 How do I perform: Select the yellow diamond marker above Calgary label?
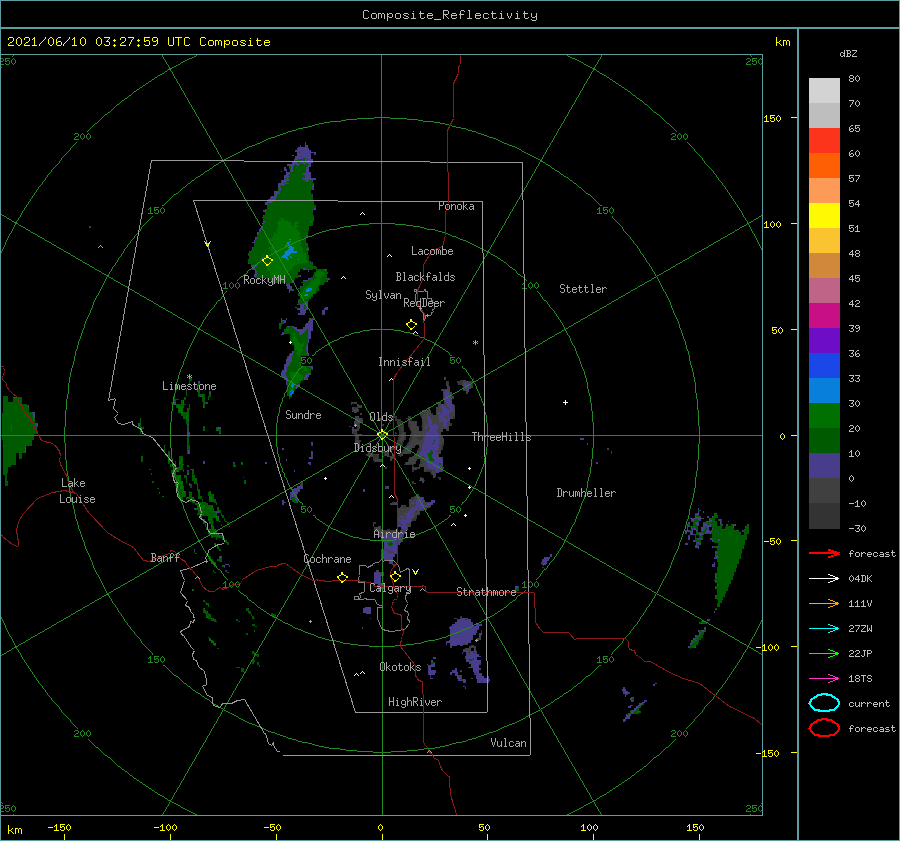(x=395, y=576)
